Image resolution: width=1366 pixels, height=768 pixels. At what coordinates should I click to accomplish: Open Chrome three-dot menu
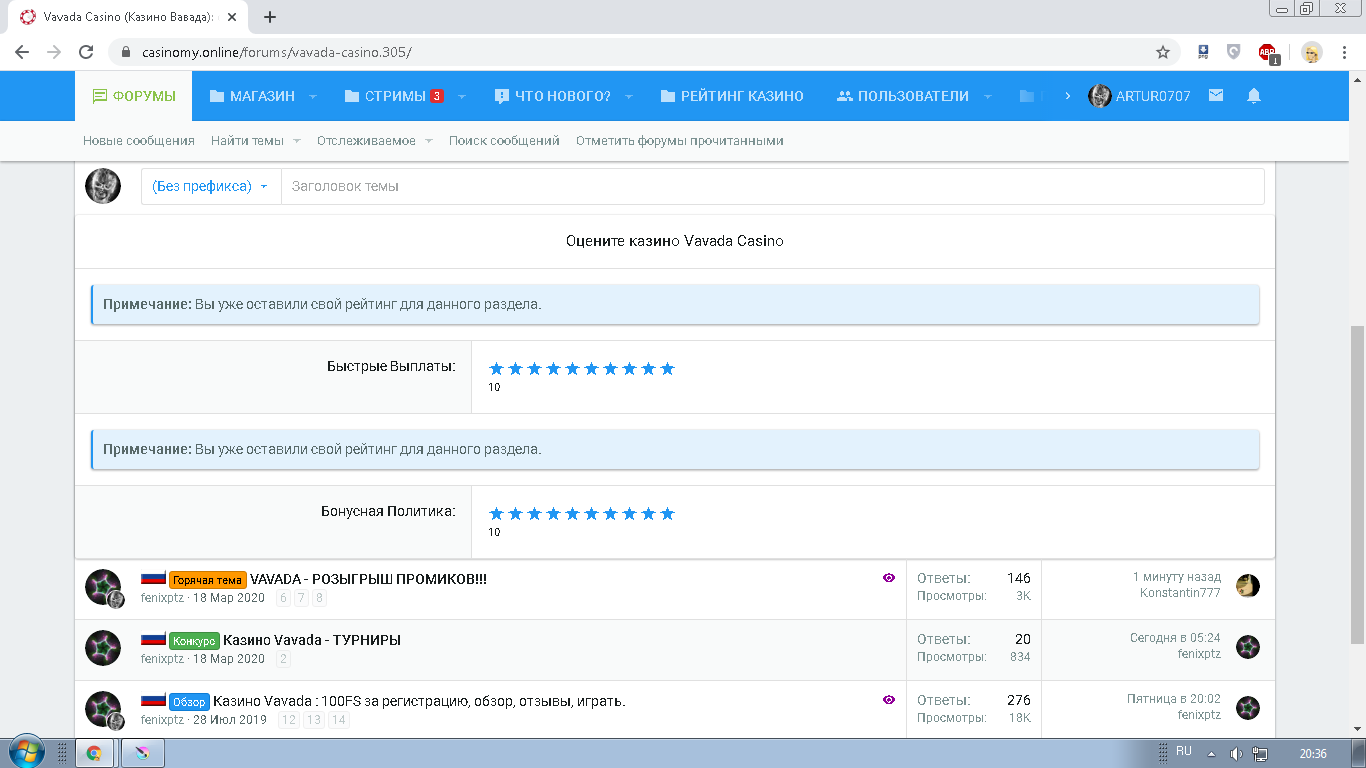(x=1345, y=52)
